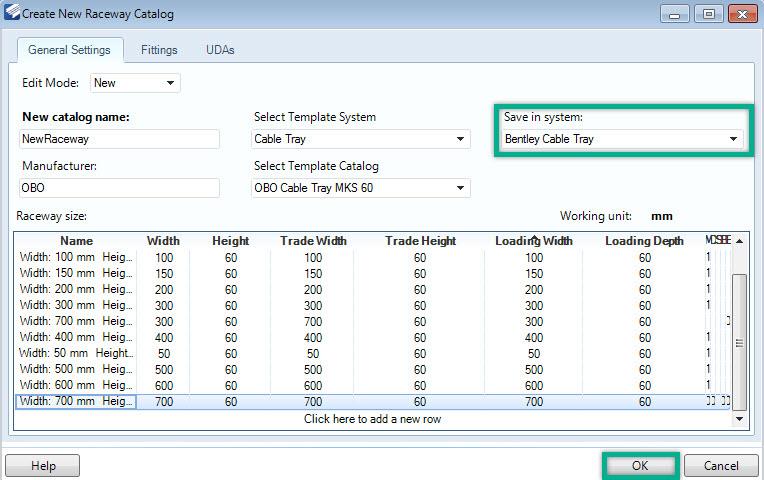Click the OK button
This screenshot has height=480, width=764.
pos(640,466)
